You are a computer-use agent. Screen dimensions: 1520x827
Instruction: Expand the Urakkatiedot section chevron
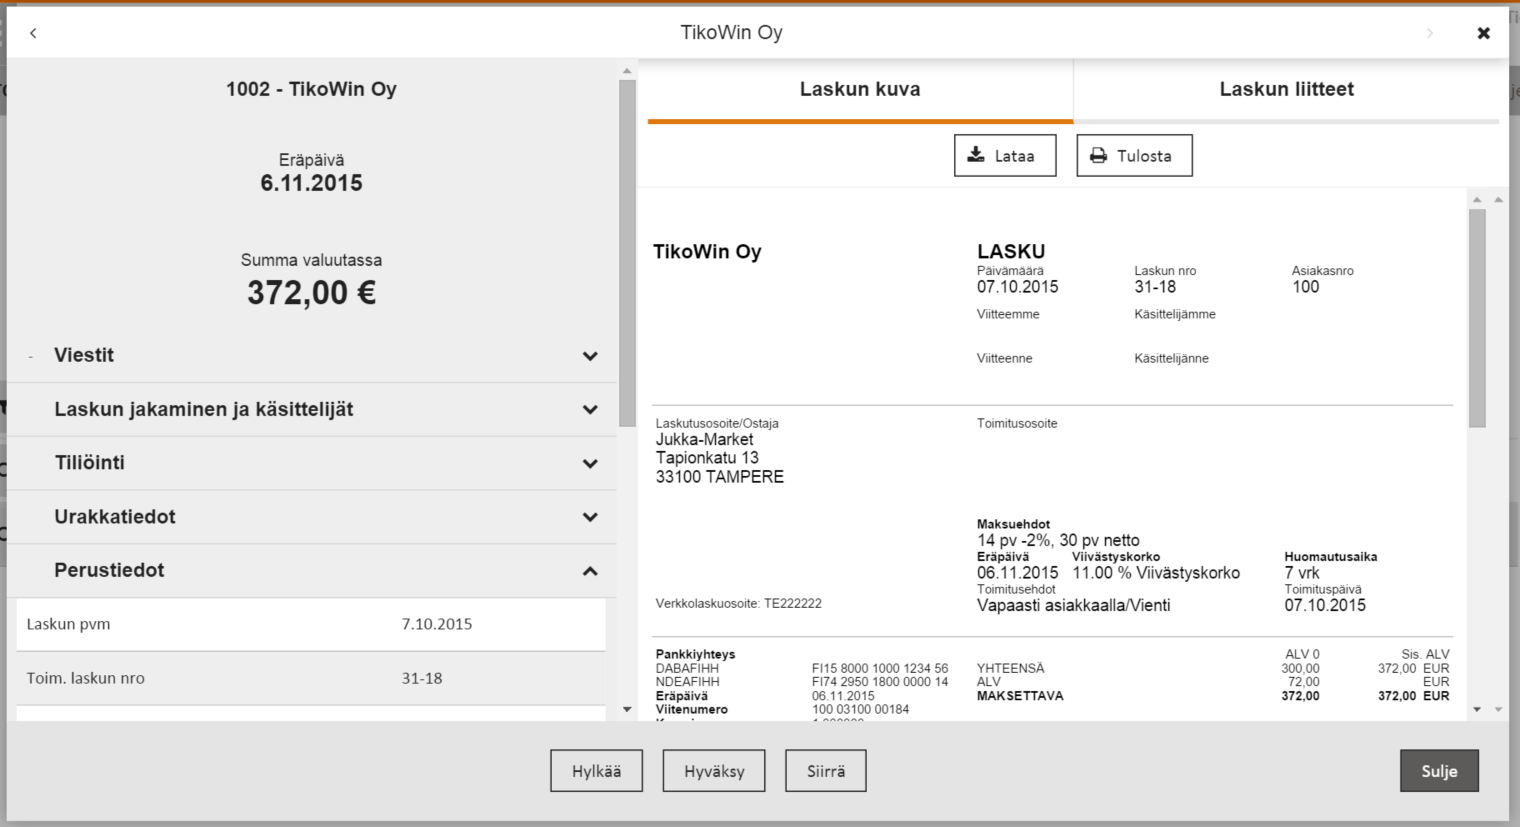coord(590,517)
